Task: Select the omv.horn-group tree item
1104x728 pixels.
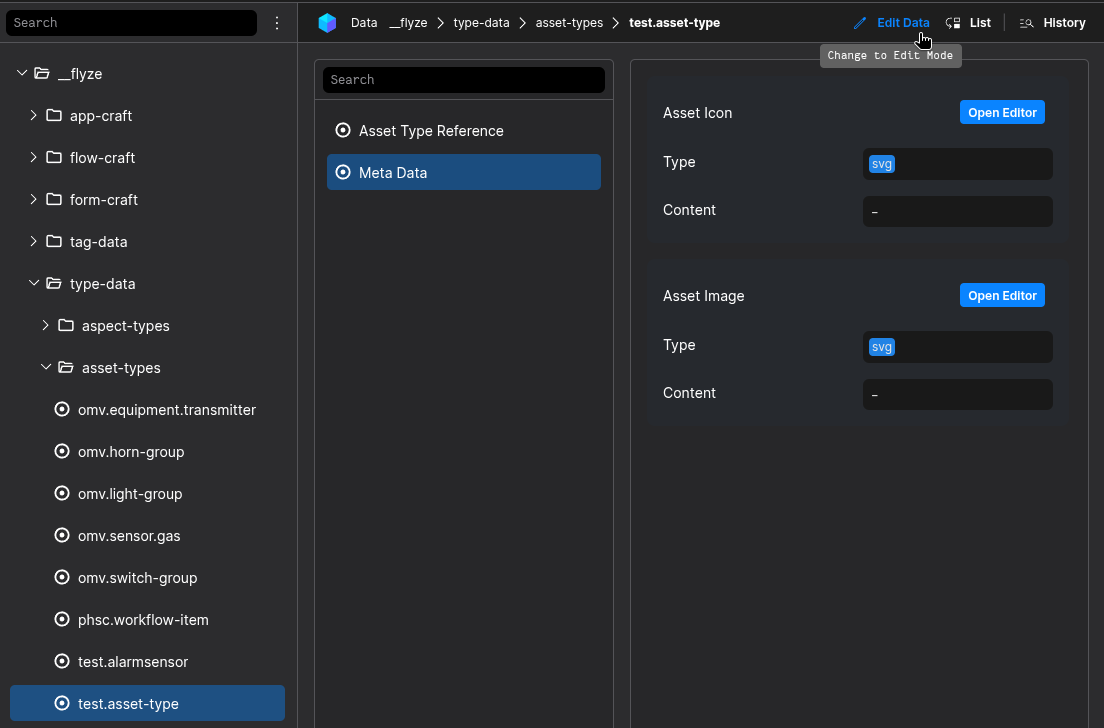Action: 131,452
